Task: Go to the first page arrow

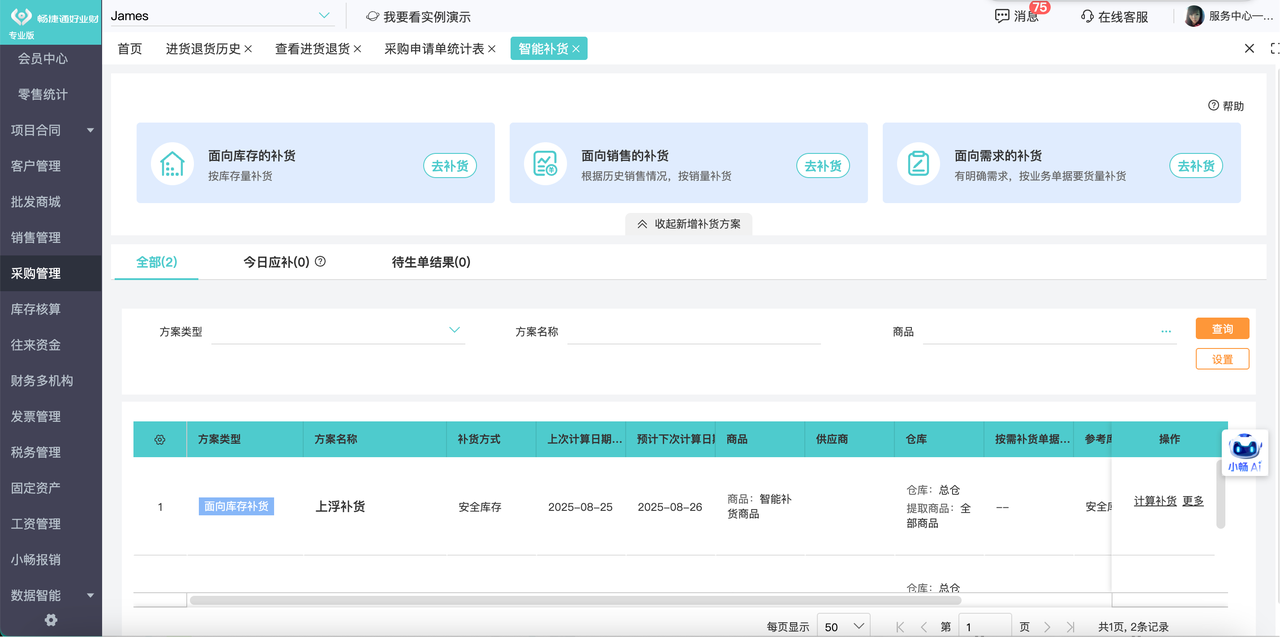Action: tap(900, 627)
